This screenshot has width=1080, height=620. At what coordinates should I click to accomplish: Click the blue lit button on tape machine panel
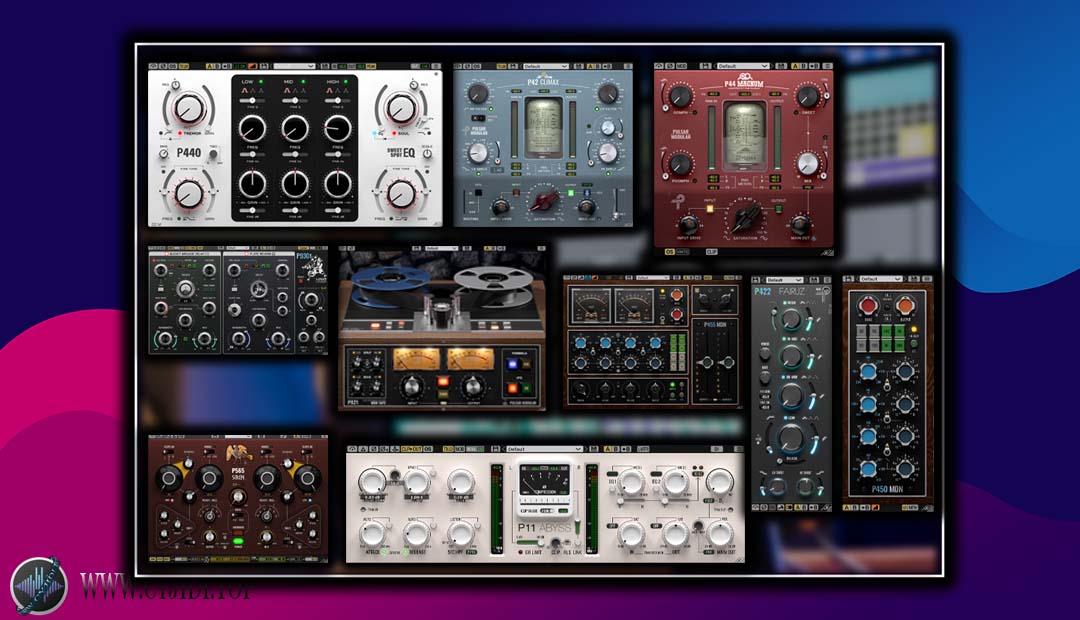click(512, 364)
